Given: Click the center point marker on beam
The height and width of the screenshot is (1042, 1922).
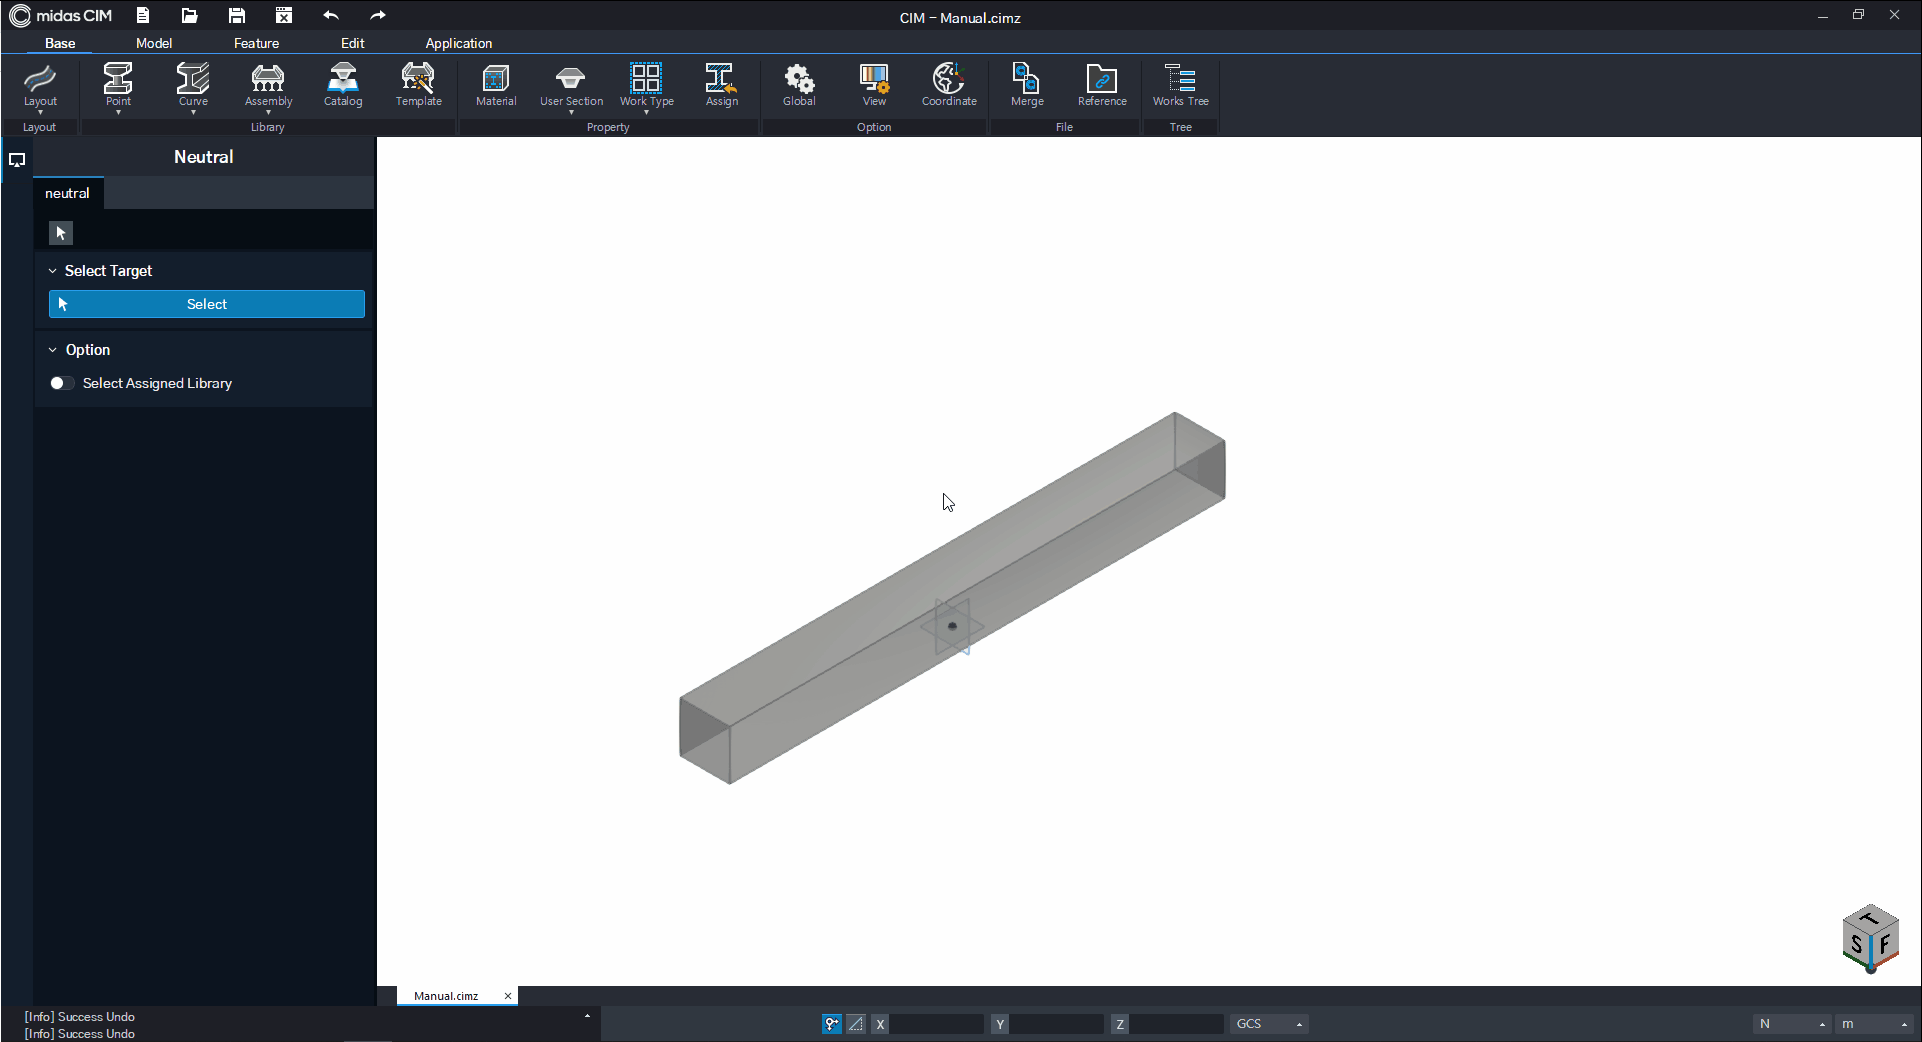Looking at the screenshot, I should tap(952, 626).
